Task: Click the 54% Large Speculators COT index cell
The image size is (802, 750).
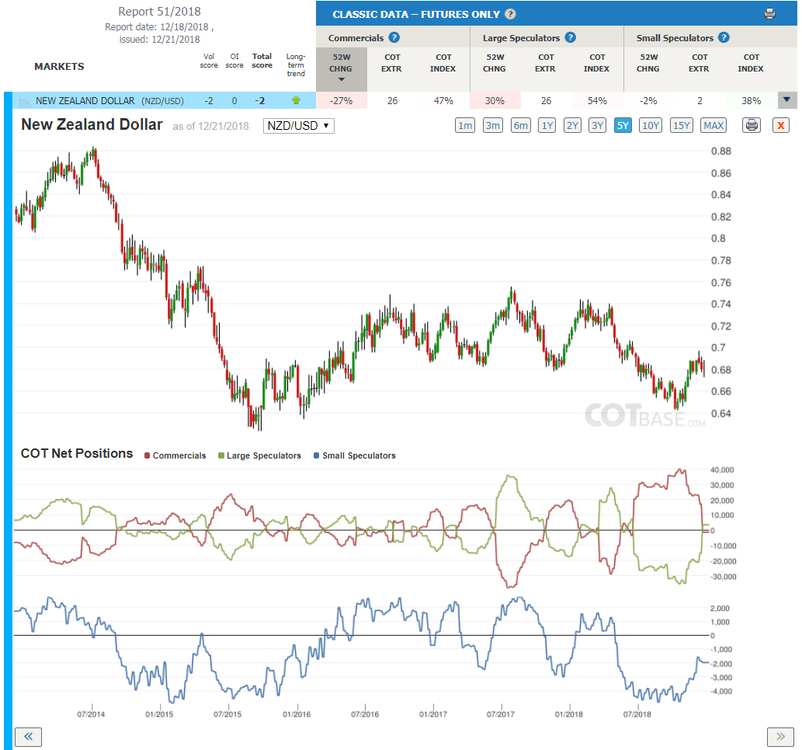Action: coord(597,100)
